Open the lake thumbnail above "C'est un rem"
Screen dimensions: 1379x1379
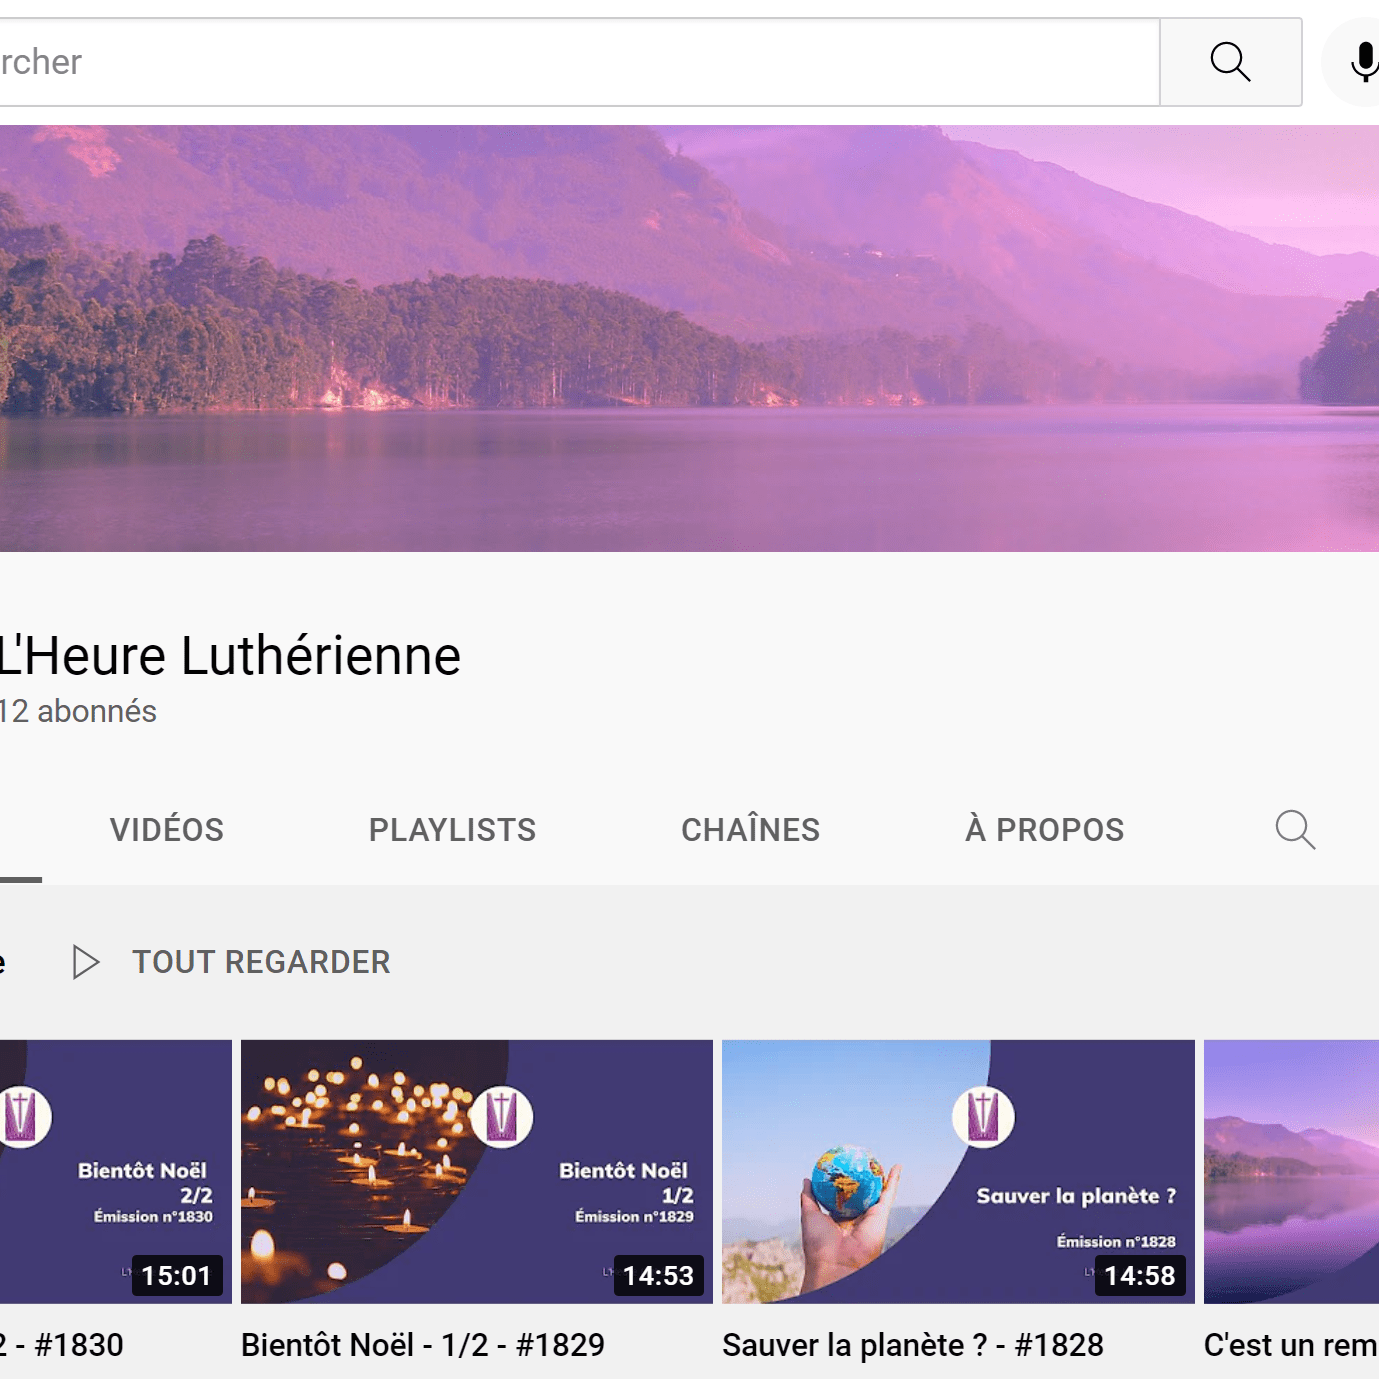coord(1291,1171)
